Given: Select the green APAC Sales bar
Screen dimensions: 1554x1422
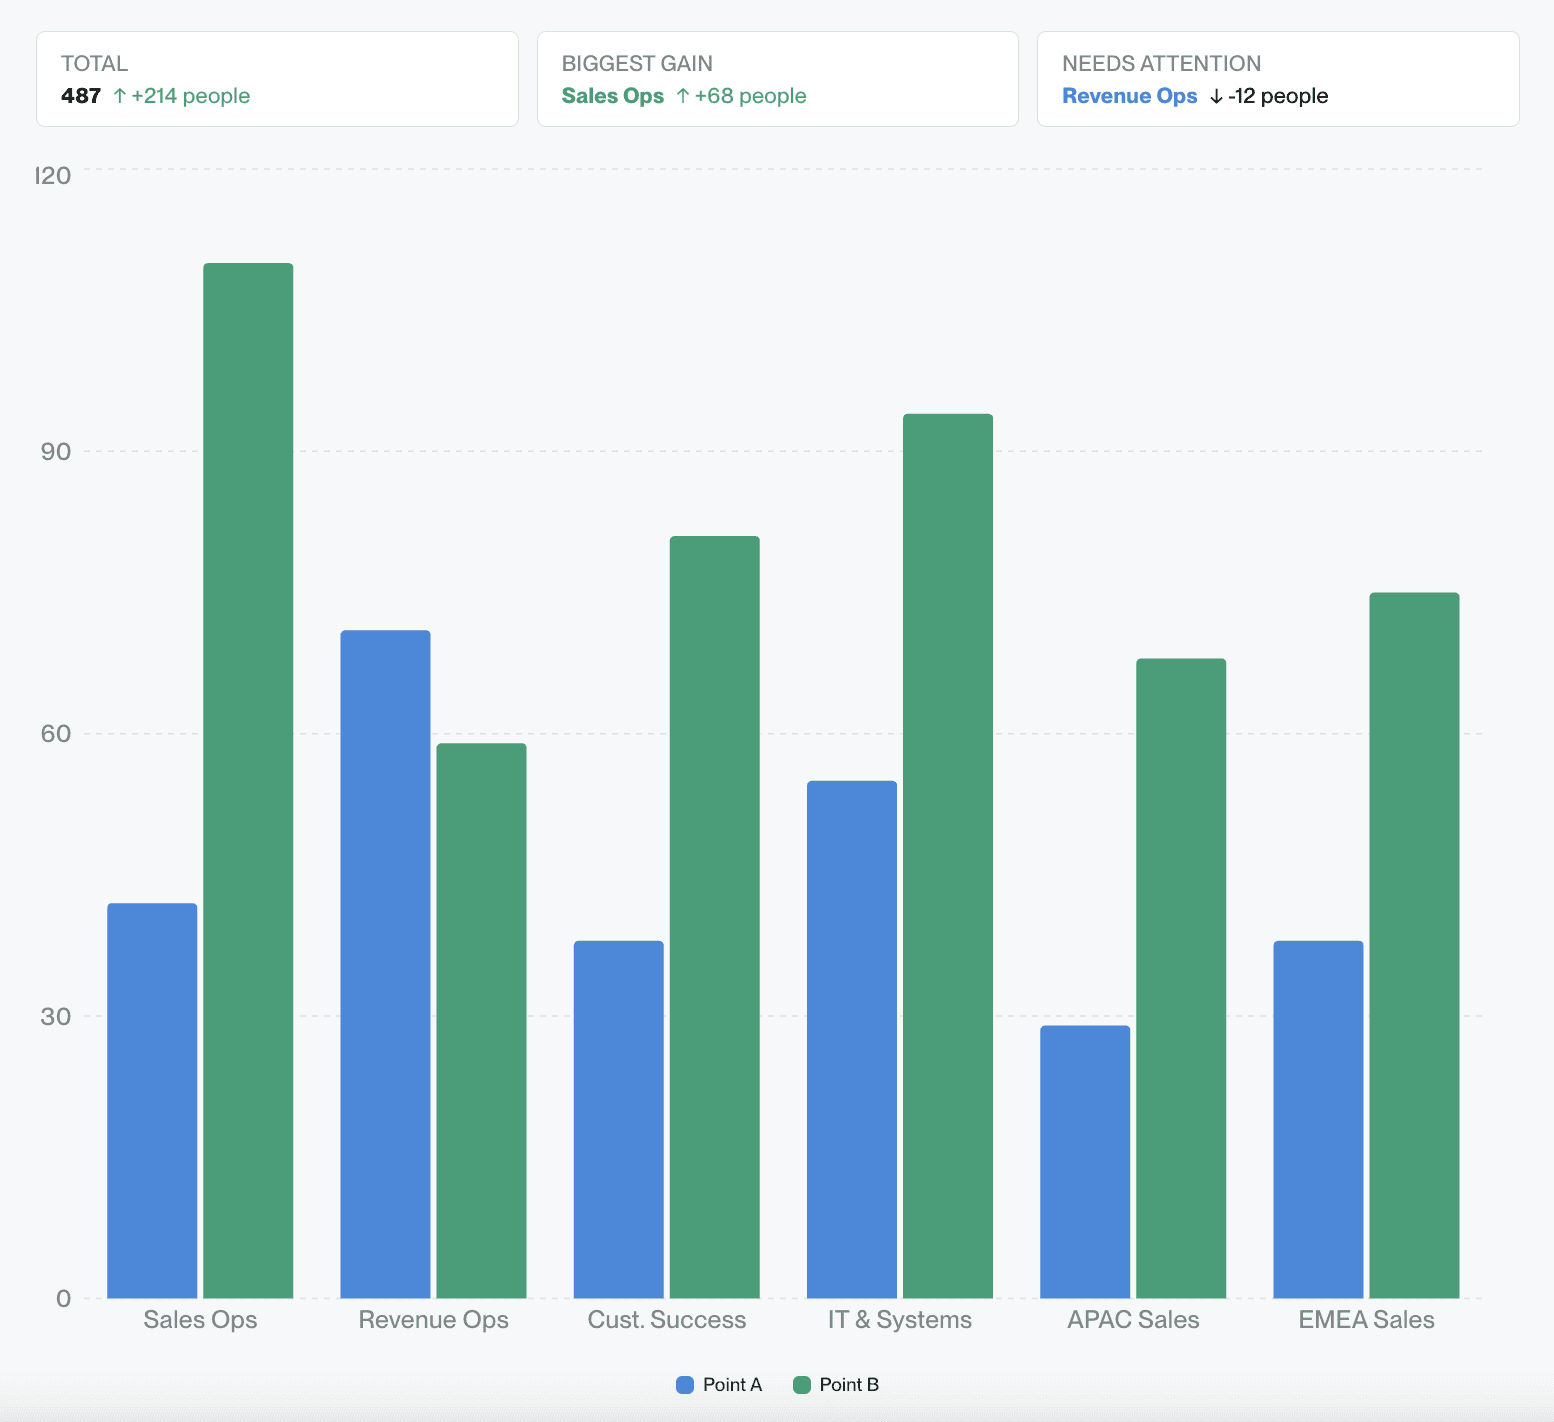Looking at the screenshot, I should [1181, 978].
